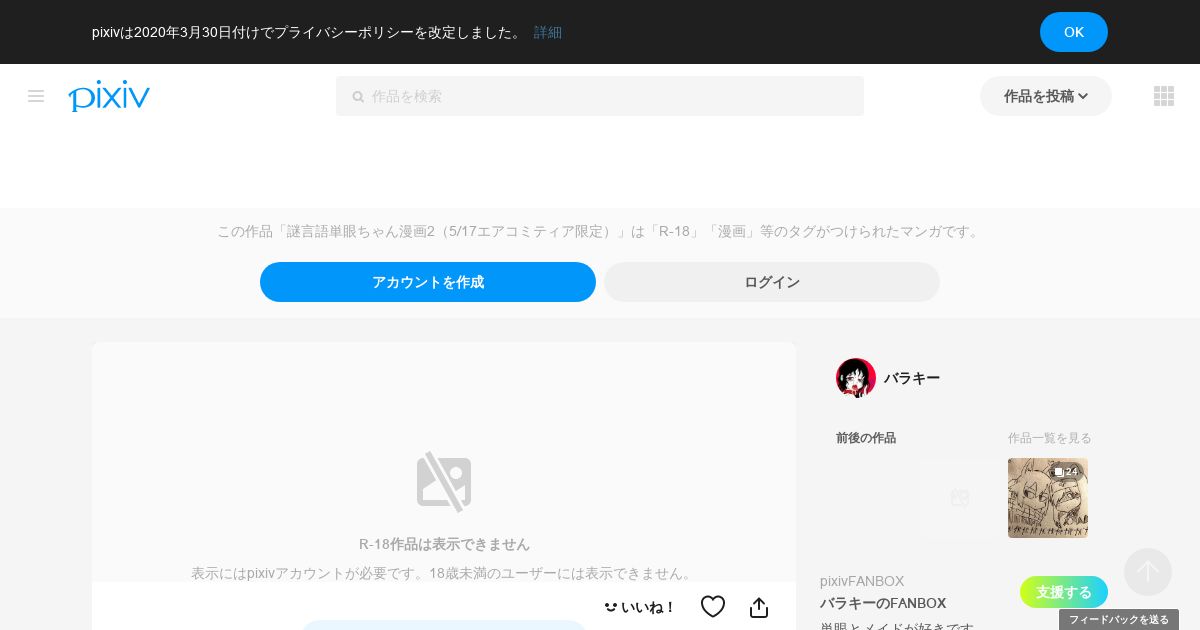Expand the 作品を投稿 dropdown
The width and height of the screenshot is (1200, 630).
1046,96
